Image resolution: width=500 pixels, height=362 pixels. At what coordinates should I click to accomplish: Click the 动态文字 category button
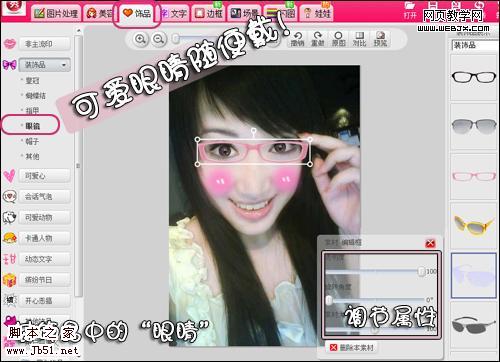44,259
